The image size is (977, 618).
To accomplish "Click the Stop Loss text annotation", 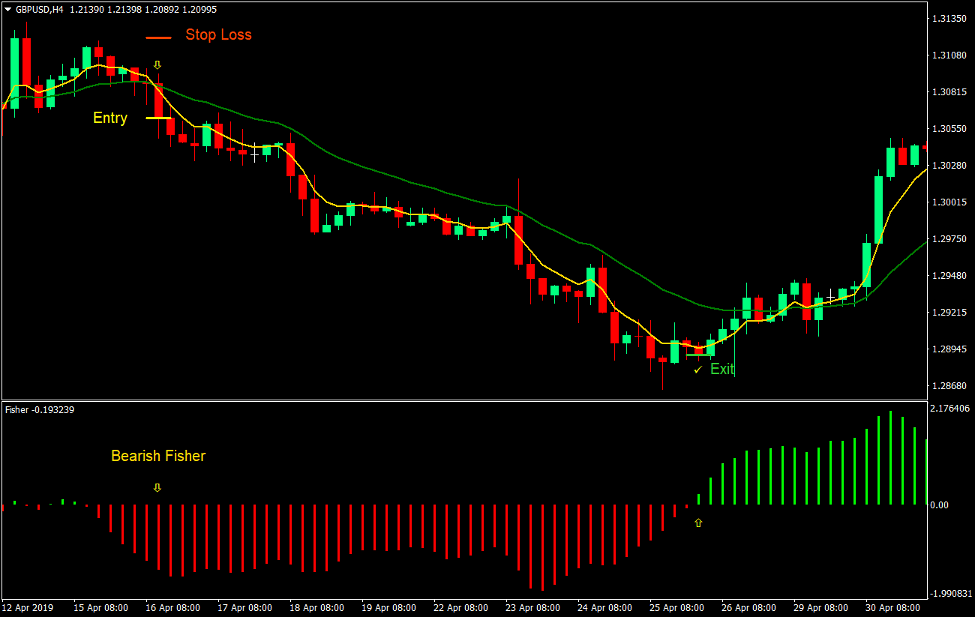I will tap(219, 35).
